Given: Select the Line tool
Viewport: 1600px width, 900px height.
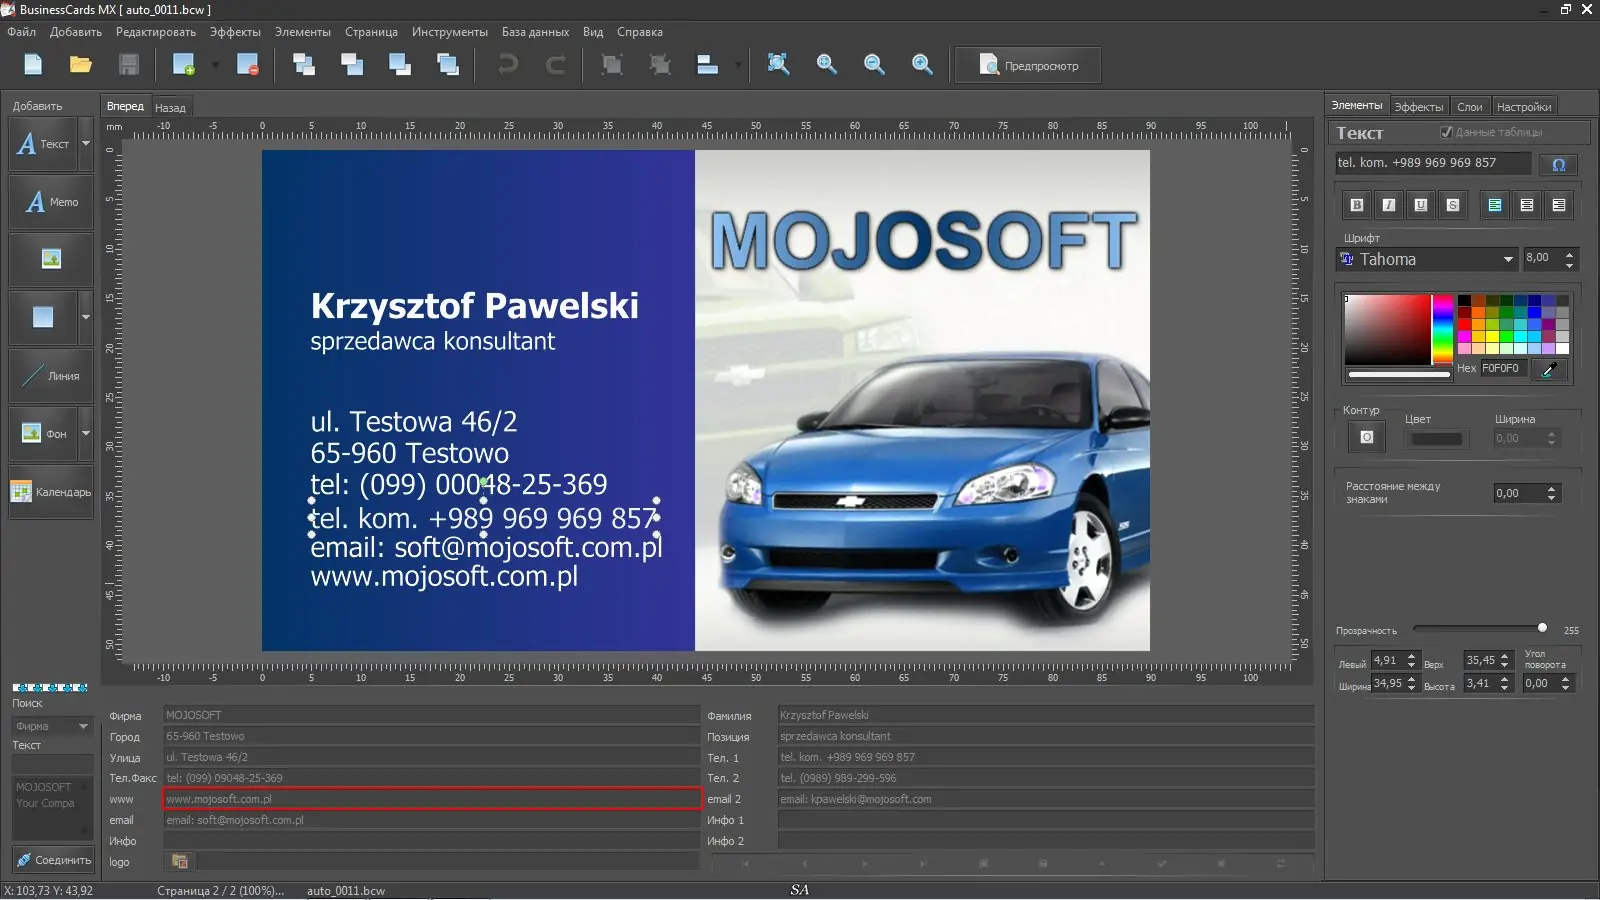Looking at the screenshot, I should (51, 376).
